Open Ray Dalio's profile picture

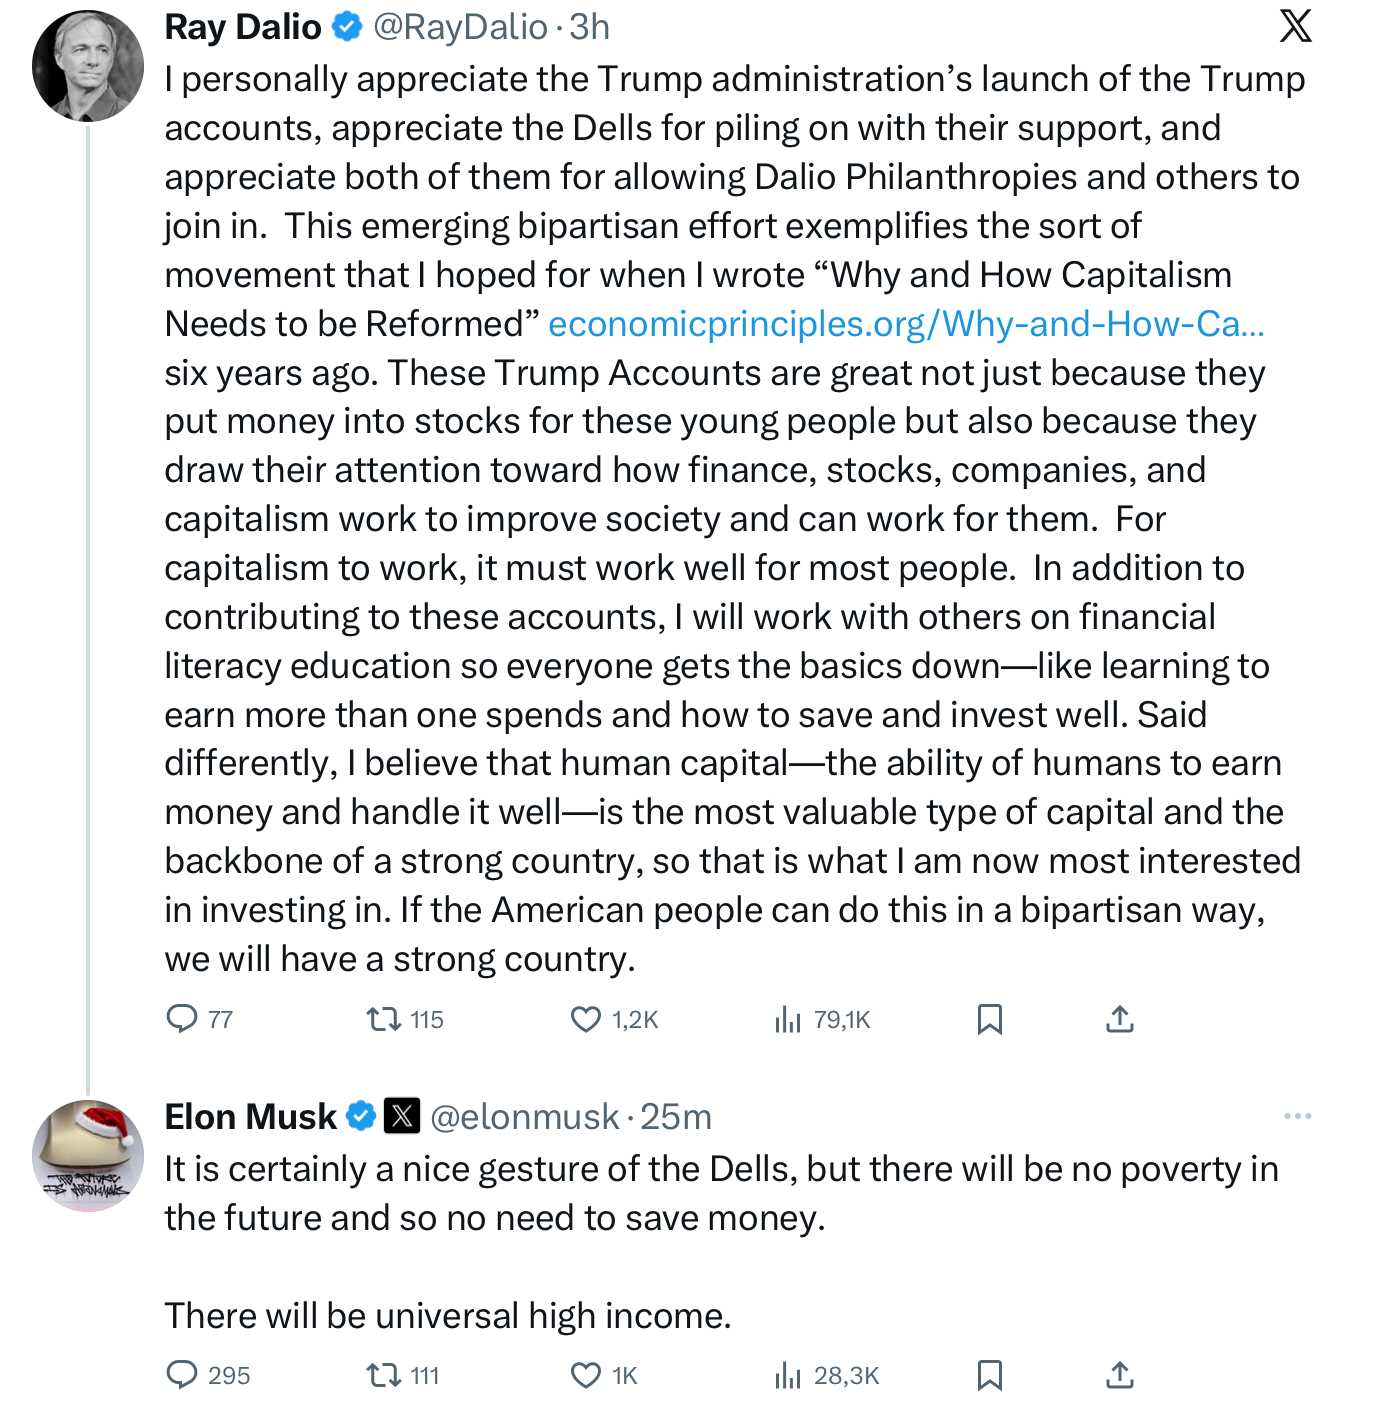point(88,66)
